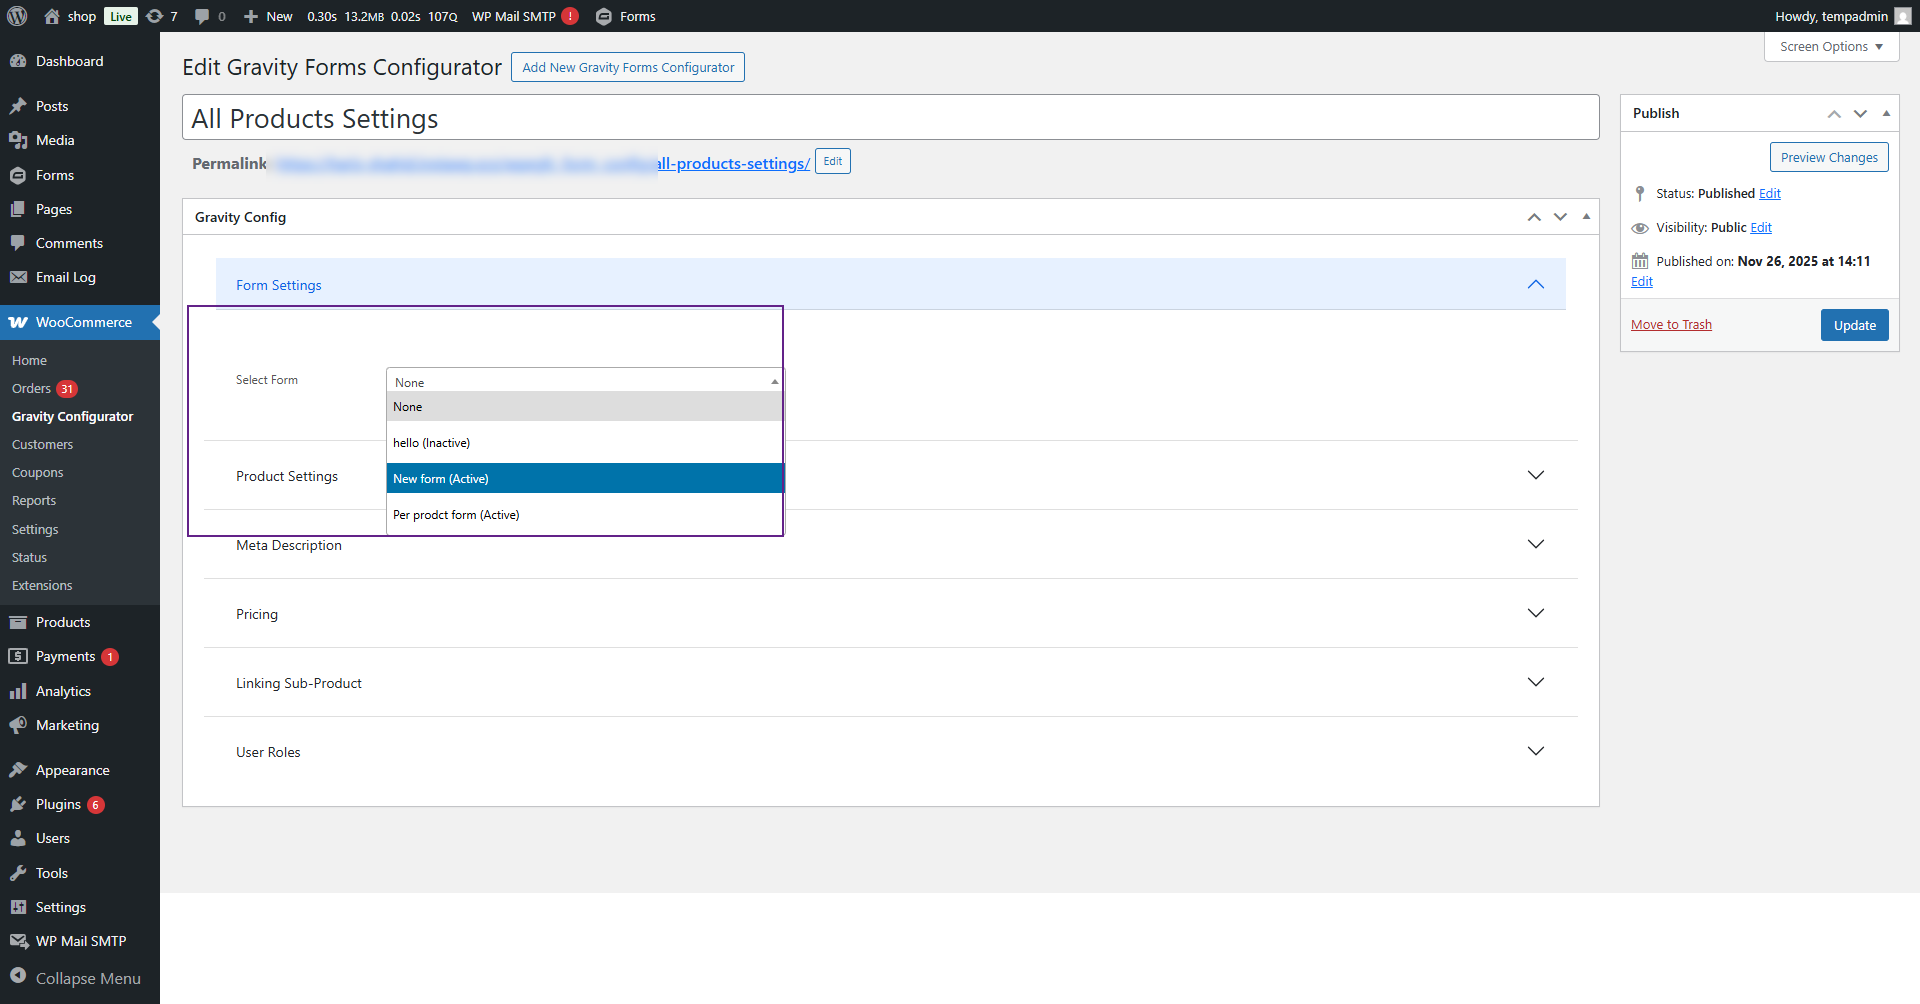The image size is (1920, 1004).
Task: Toggle the Gravity Config panel triangle
Action: tap(1586, 216)
